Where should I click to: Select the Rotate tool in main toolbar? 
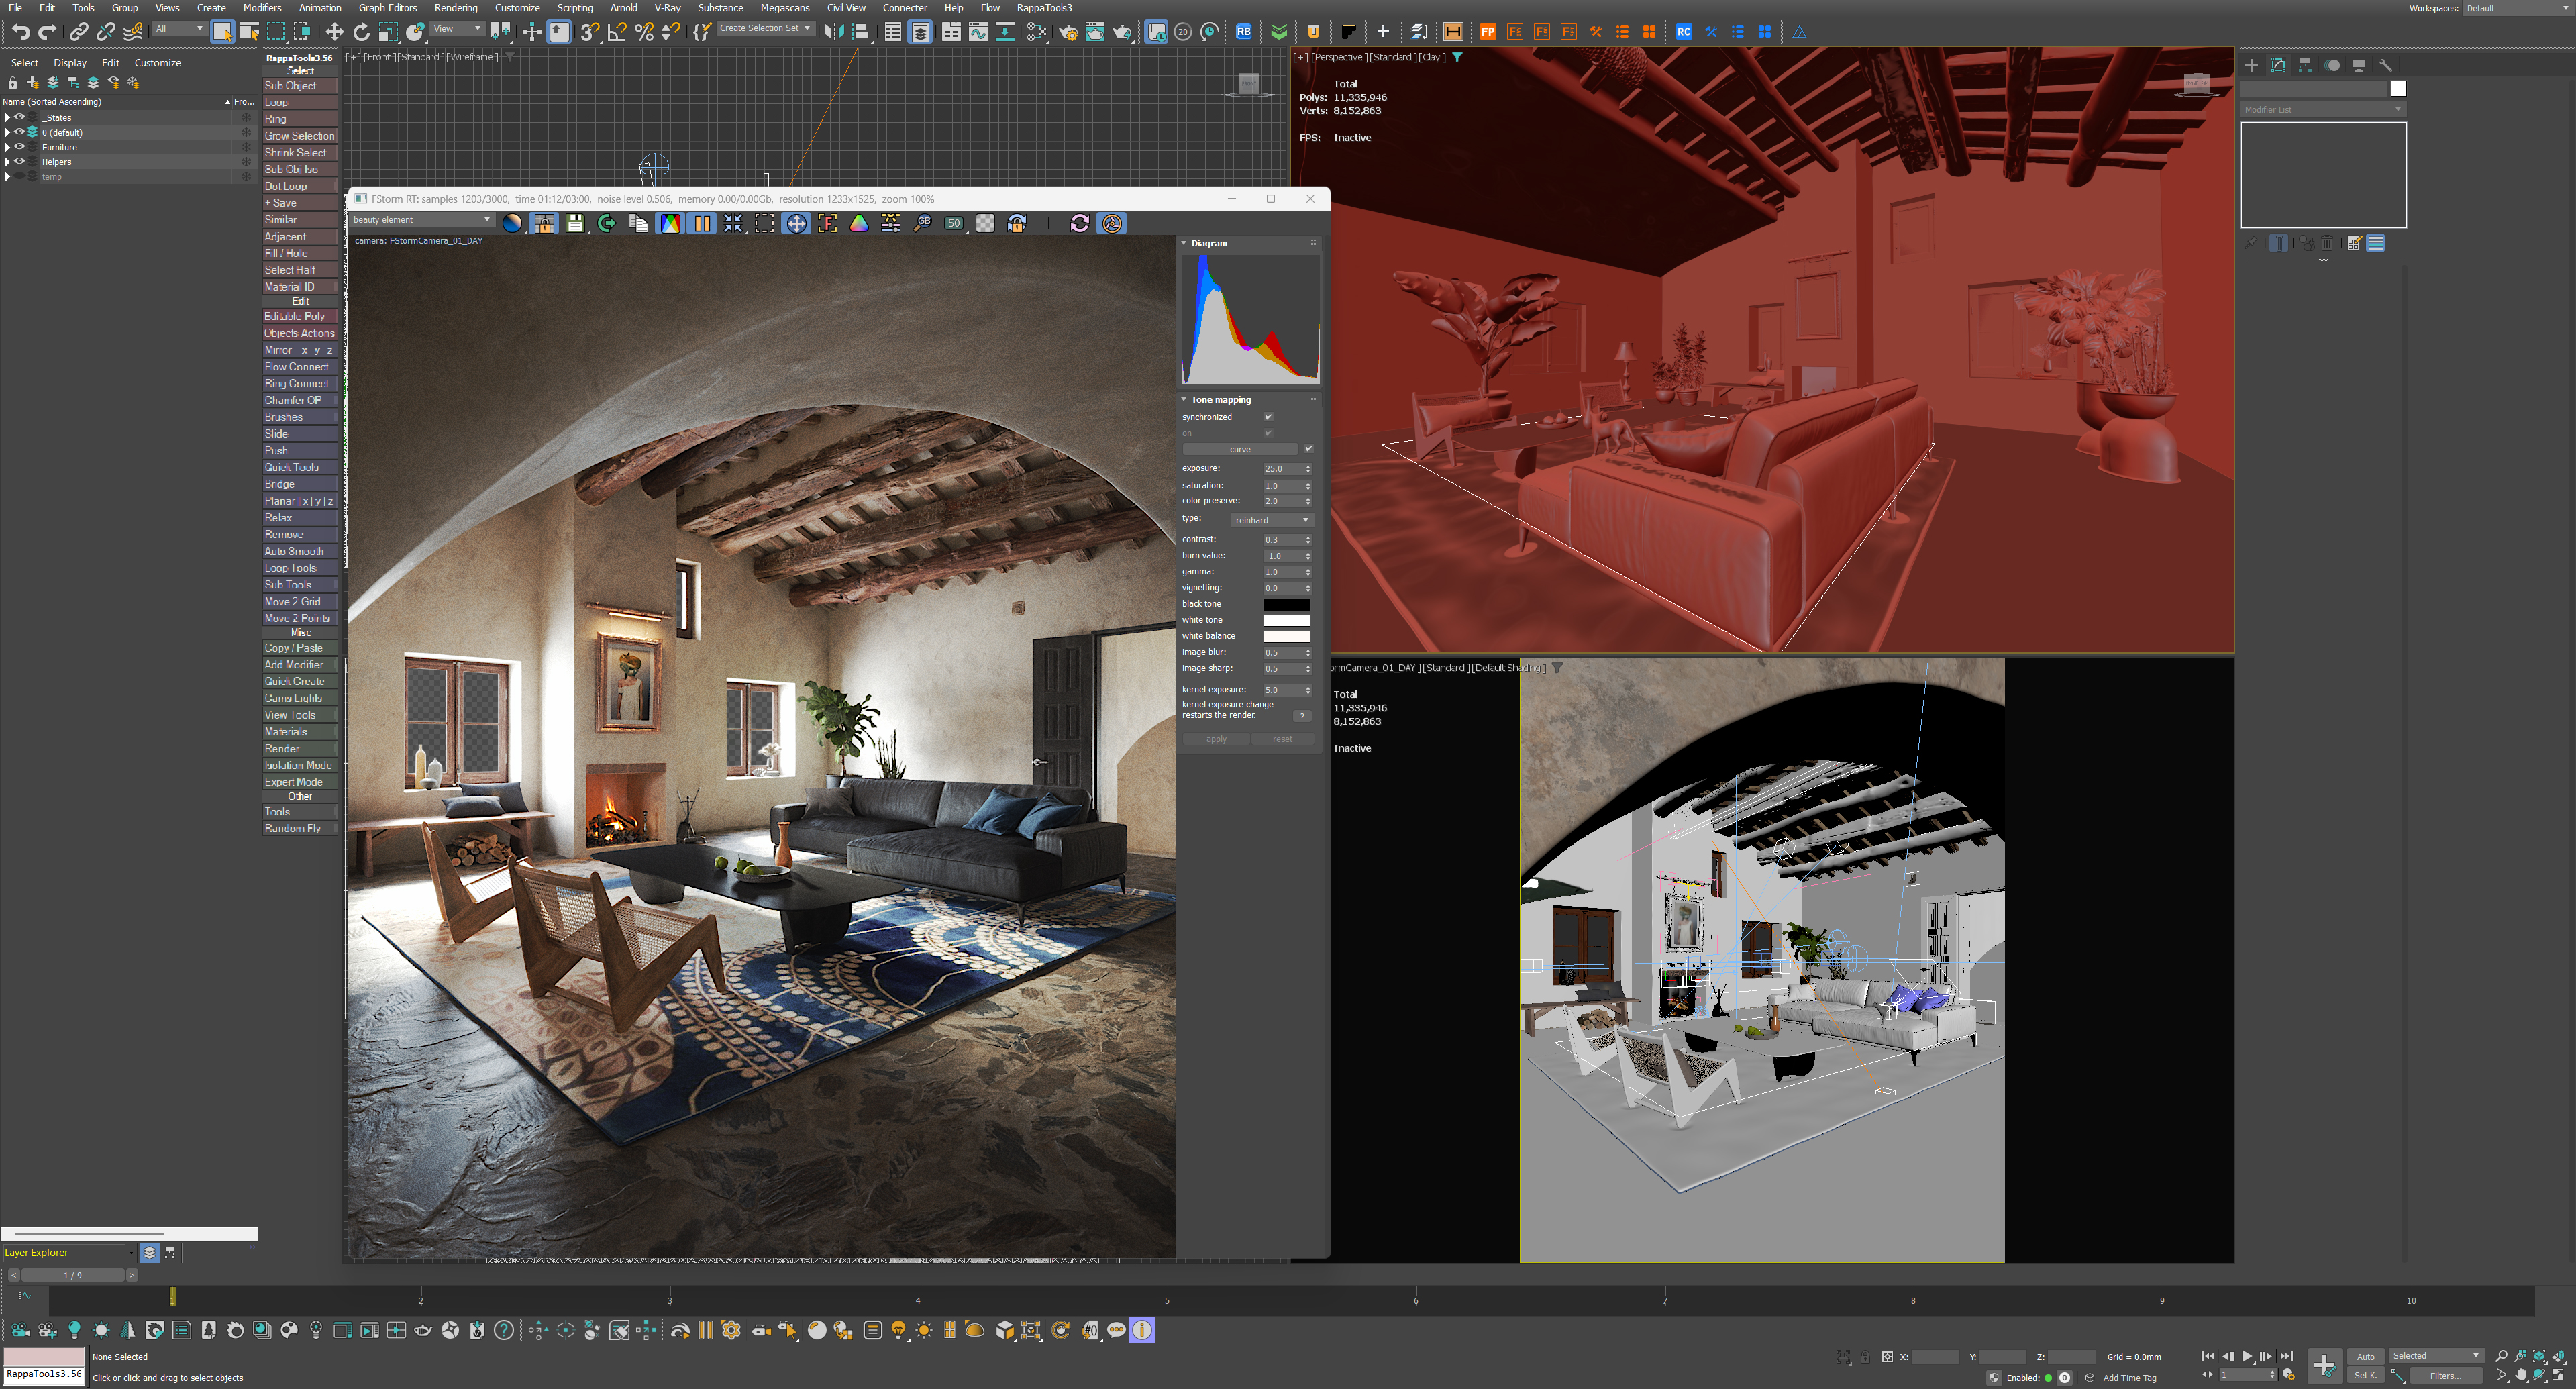[x=361, y=32]
